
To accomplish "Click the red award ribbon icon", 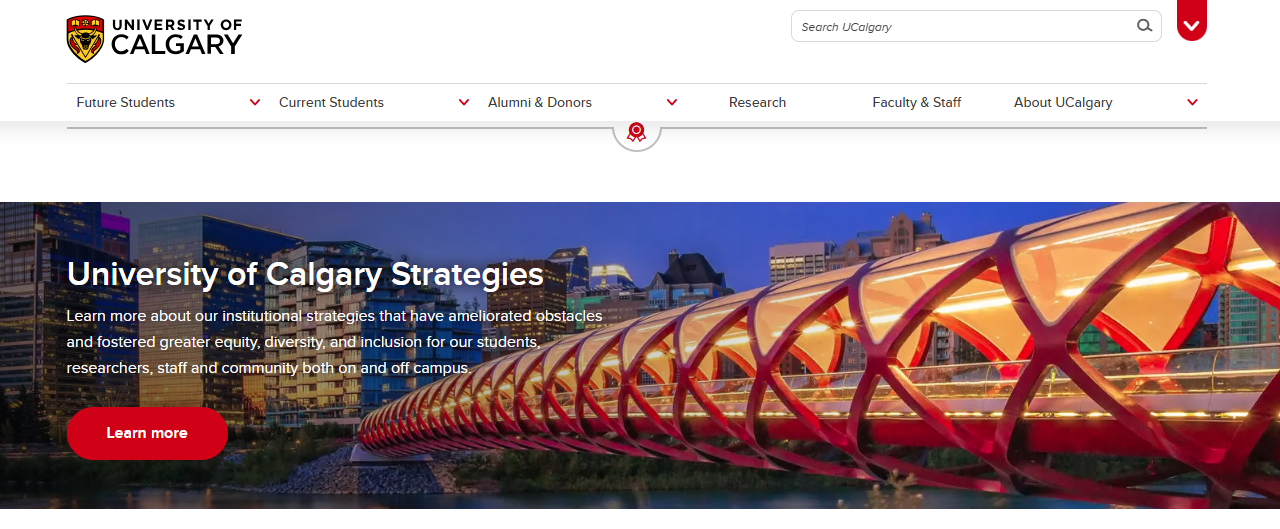I will click(x=636, y=132).
